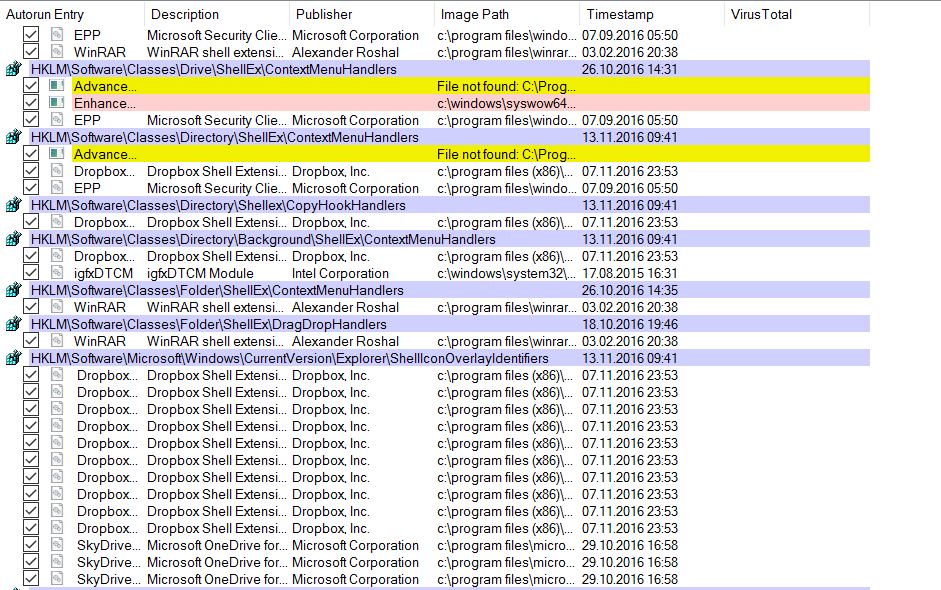Click registry icon beside Directory\Background\ShellEx key
This screenshot has width=941, height=590.
13,239
